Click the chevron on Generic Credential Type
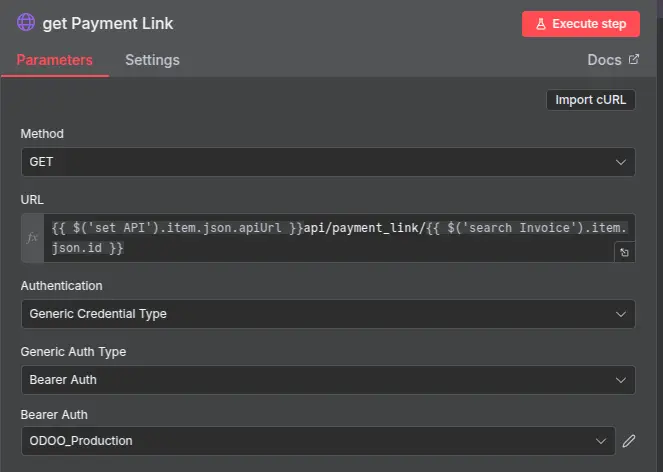This screenshot has height=472, width=663. point(621,314)
